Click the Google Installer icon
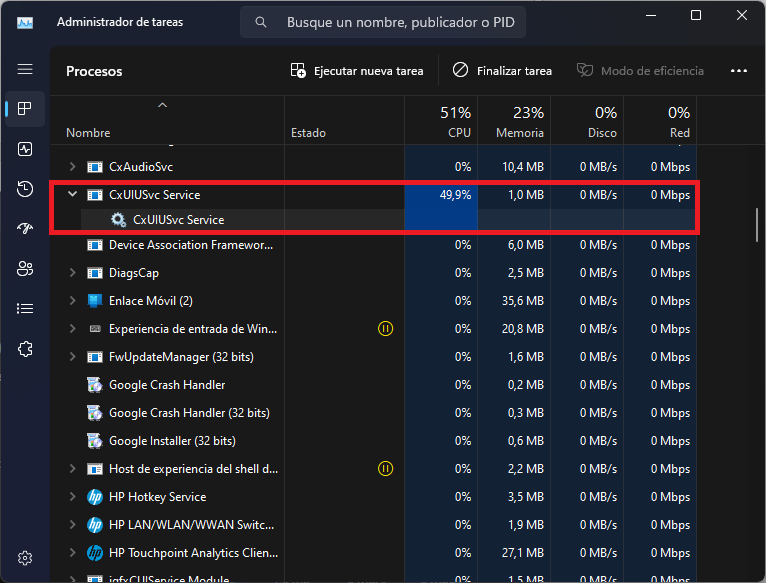The width and height of the screenshot is (766, 583). [95, 441]
